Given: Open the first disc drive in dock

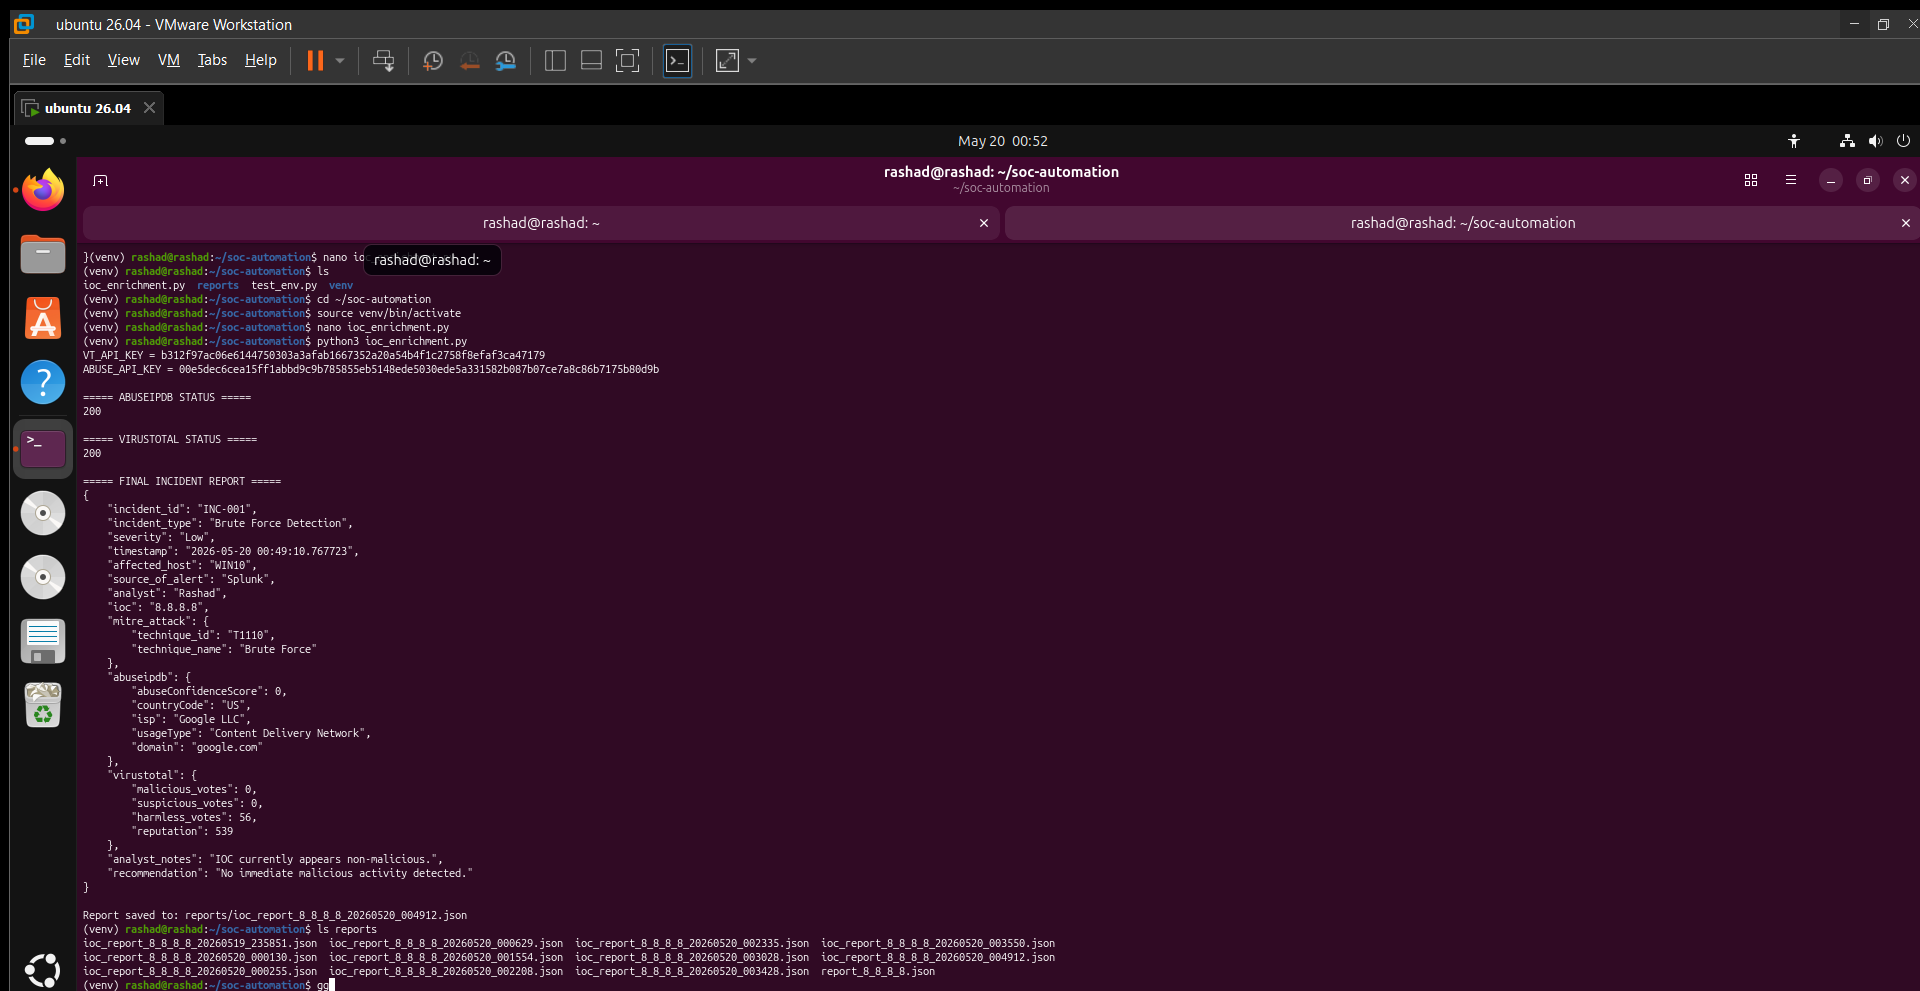Looking at the screenshot, I should point(43,513).
